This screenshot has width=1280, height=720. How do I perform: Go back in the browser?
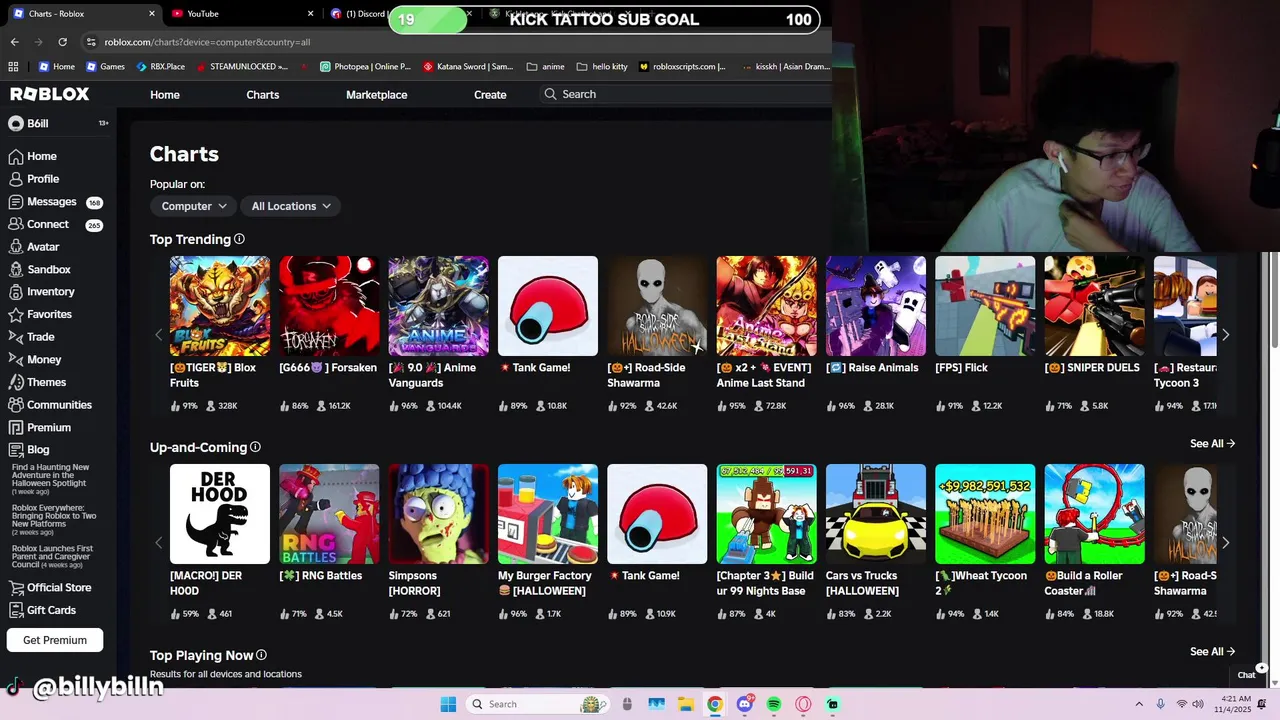tap(14, 42)
